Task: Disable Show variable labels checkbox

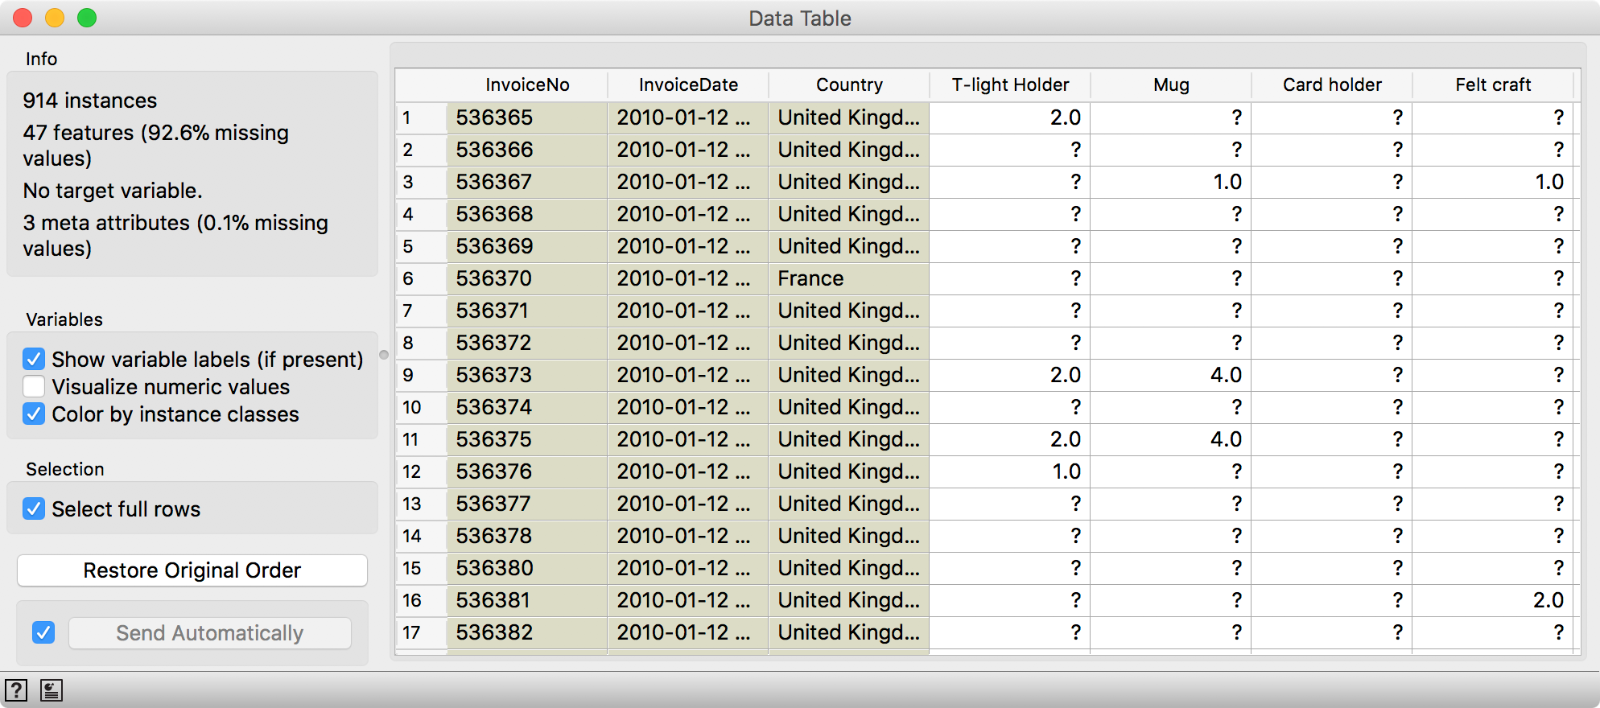Action: point(34,359)
